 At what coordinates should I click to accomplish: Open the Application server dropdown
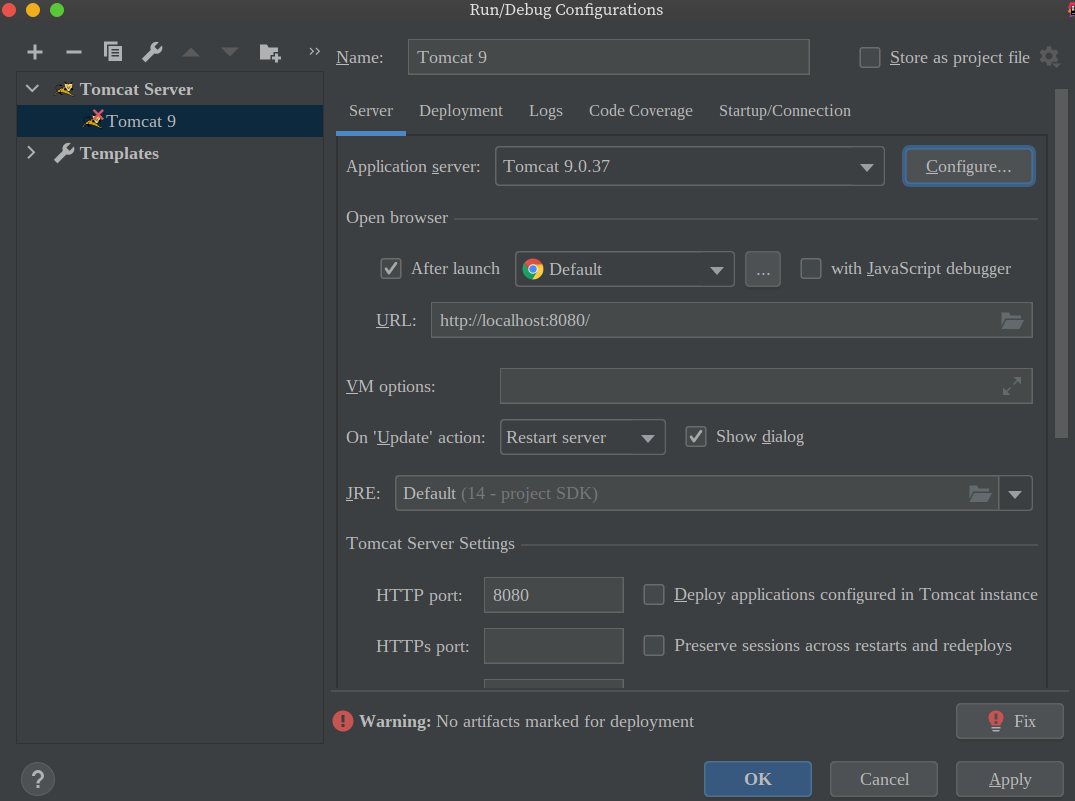coord(690,166)
